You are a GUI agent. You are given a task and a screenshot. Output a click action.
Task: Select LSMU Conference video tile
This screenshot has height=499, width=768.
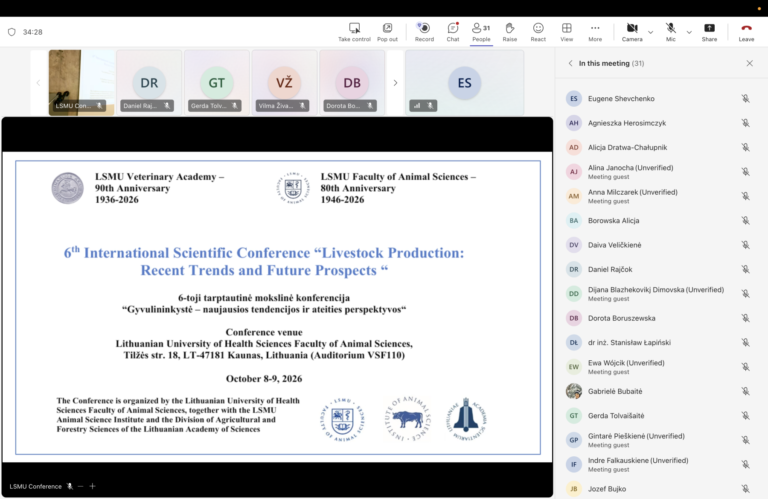tap(81, 83)
